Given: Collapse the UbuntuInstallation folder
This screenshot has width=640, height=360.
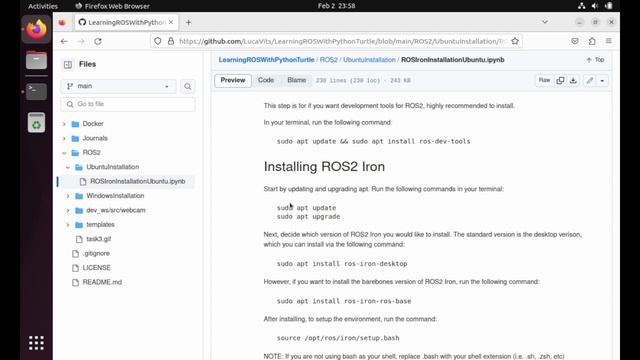Looking at the screenshot, I should point(68,167).
